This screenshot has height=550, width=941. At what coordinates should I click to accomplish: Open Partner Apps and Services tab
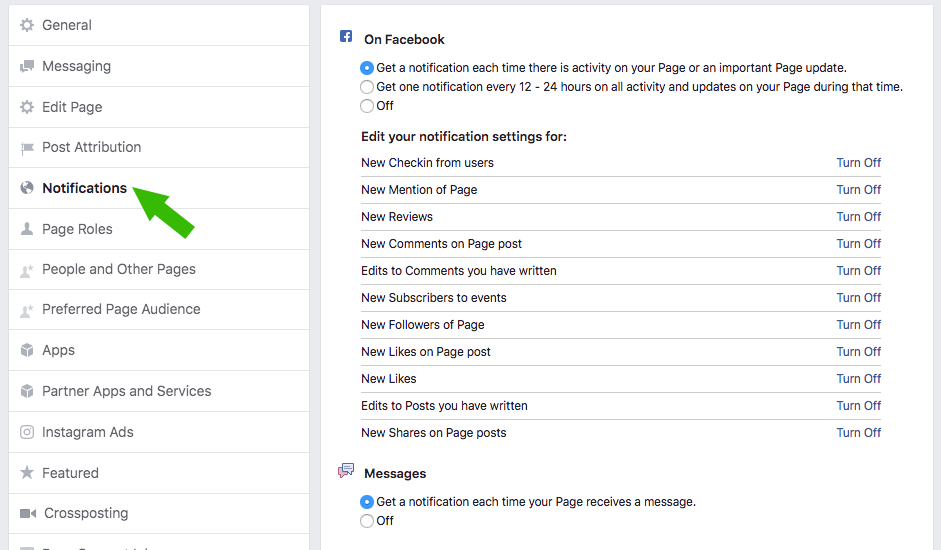click(x=159, y=391)
